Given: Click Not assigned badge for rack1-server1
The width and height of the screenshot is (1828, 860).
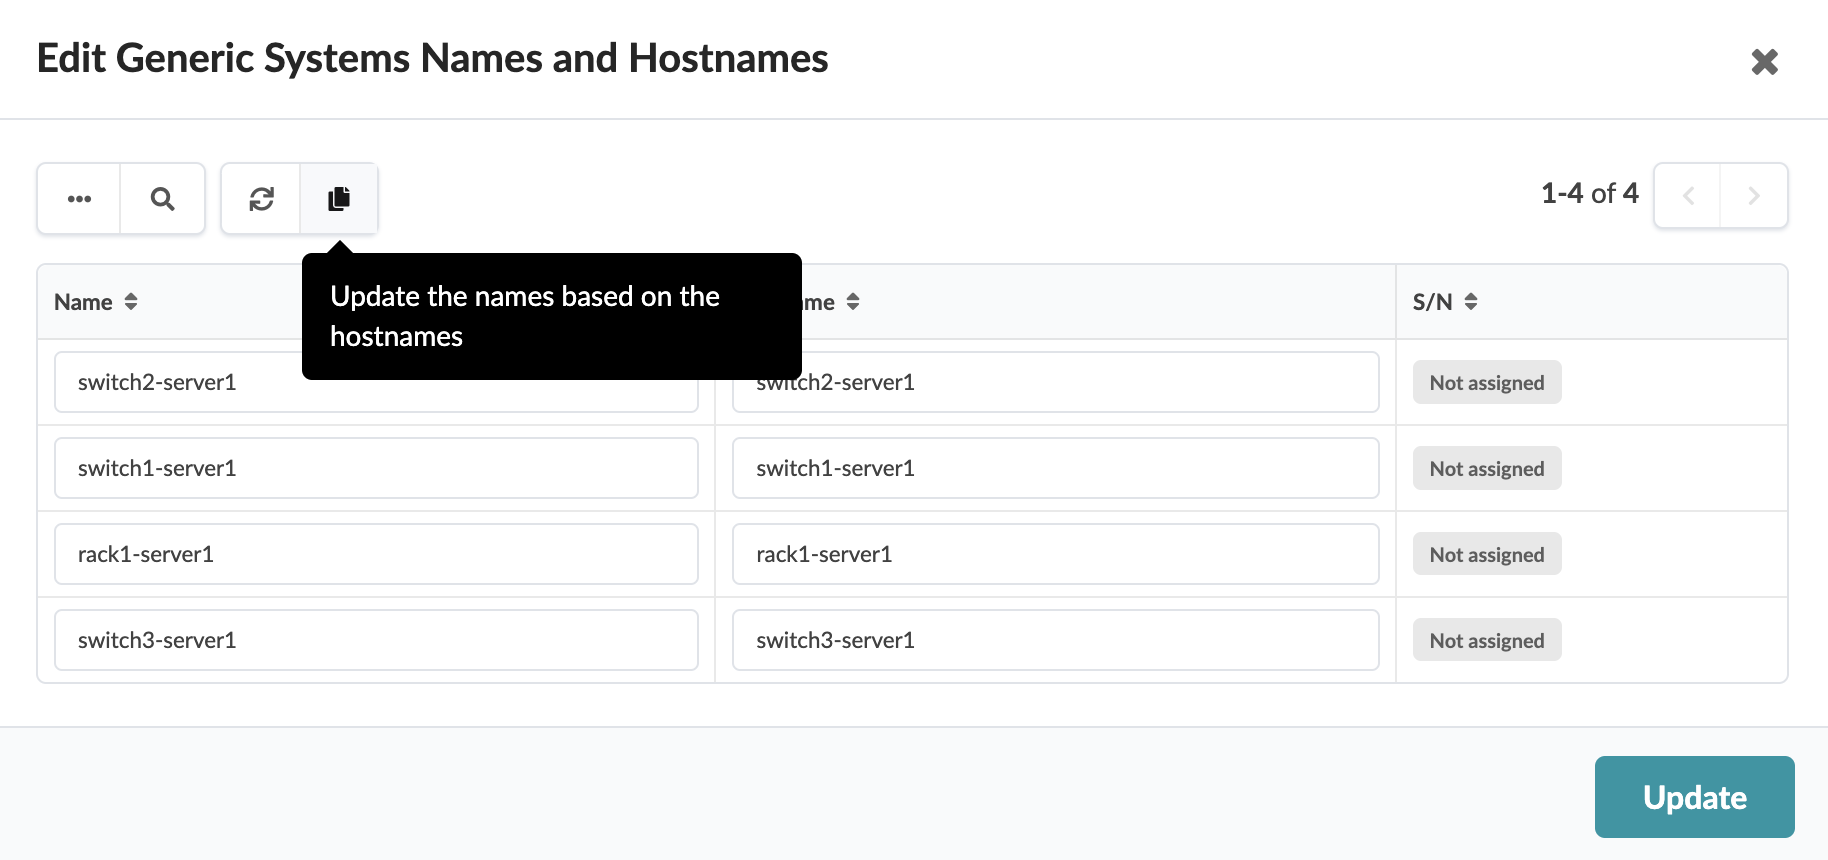Looking at the screenshot, I should click(x=1486, y=554).
